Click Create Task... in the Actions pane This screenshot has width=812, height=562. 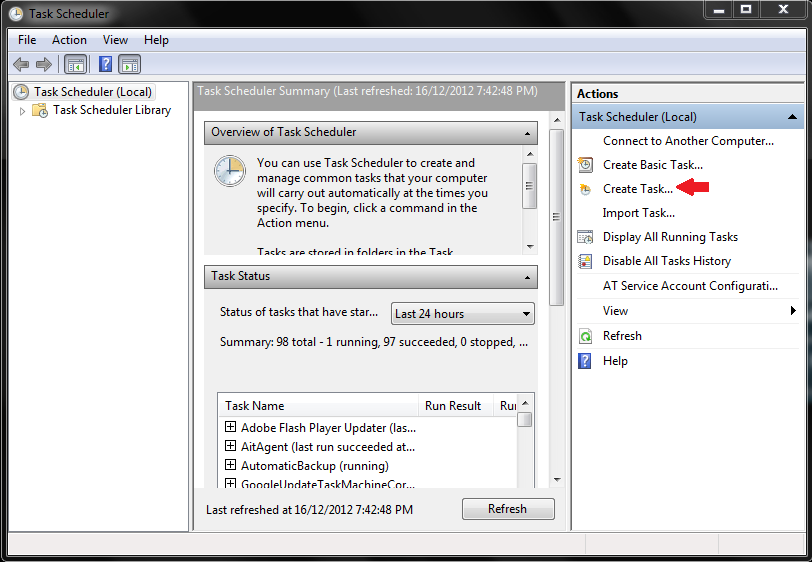[x=638, y=189]
